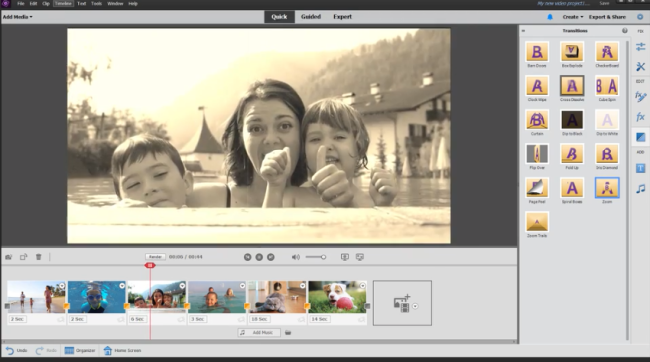Click the Render button

pyautogui.click(x=155, y=257)
